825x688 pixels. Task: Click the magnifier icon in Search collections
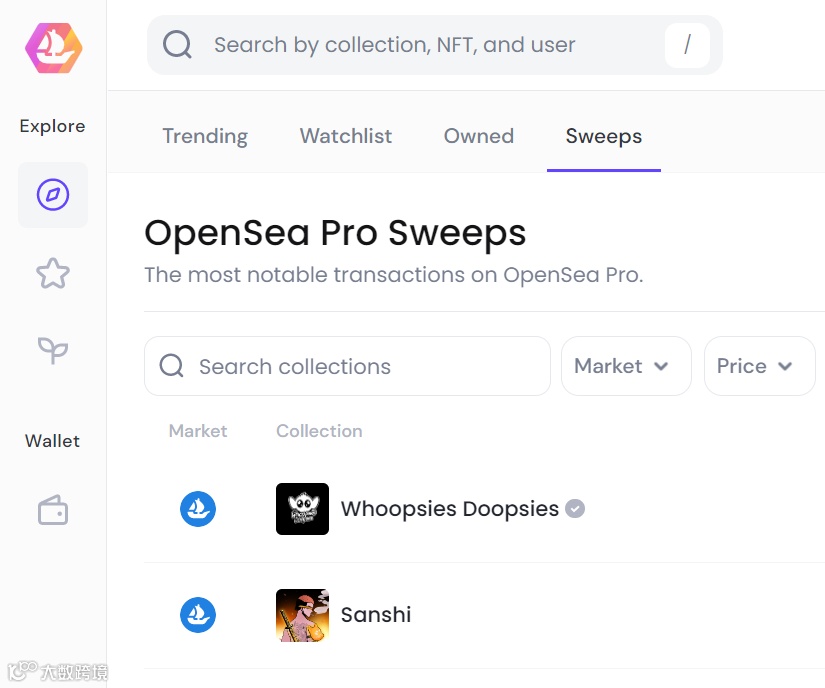pyautogui.click(x=172, y=366)
